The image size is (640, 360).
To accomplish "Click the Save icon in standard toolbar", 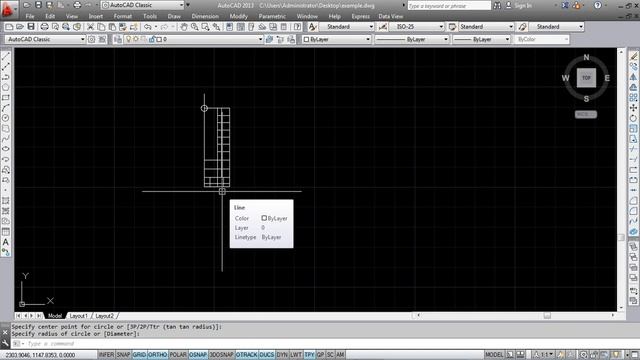I will (31, 27).
